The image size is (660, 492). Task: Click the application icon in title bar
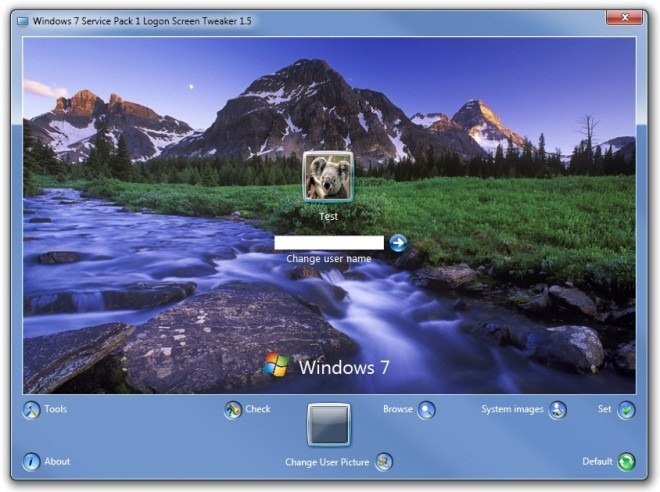(23, 21)
